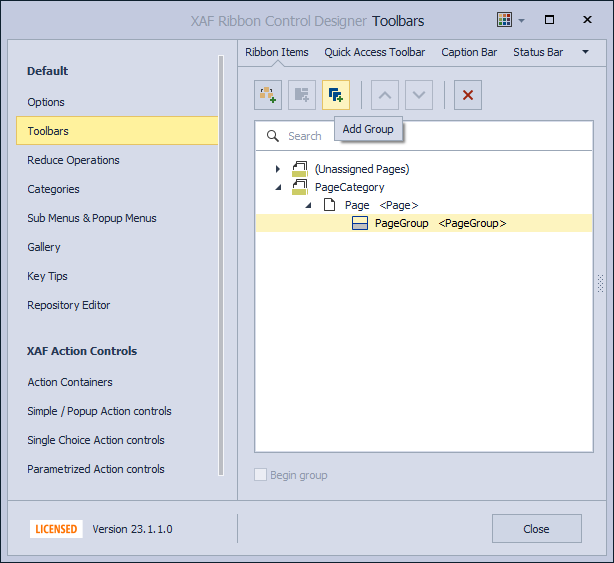Screen dimensions: 614x563
Task: Open Reduce Operations section
Action: [x=73, y=160]
